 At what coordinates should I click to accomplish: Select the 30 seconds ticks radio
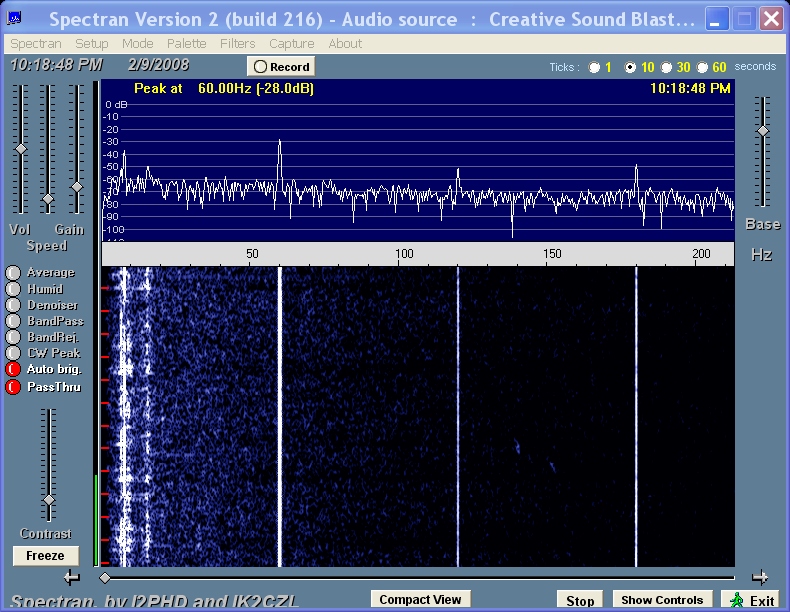tap(666, 67)
